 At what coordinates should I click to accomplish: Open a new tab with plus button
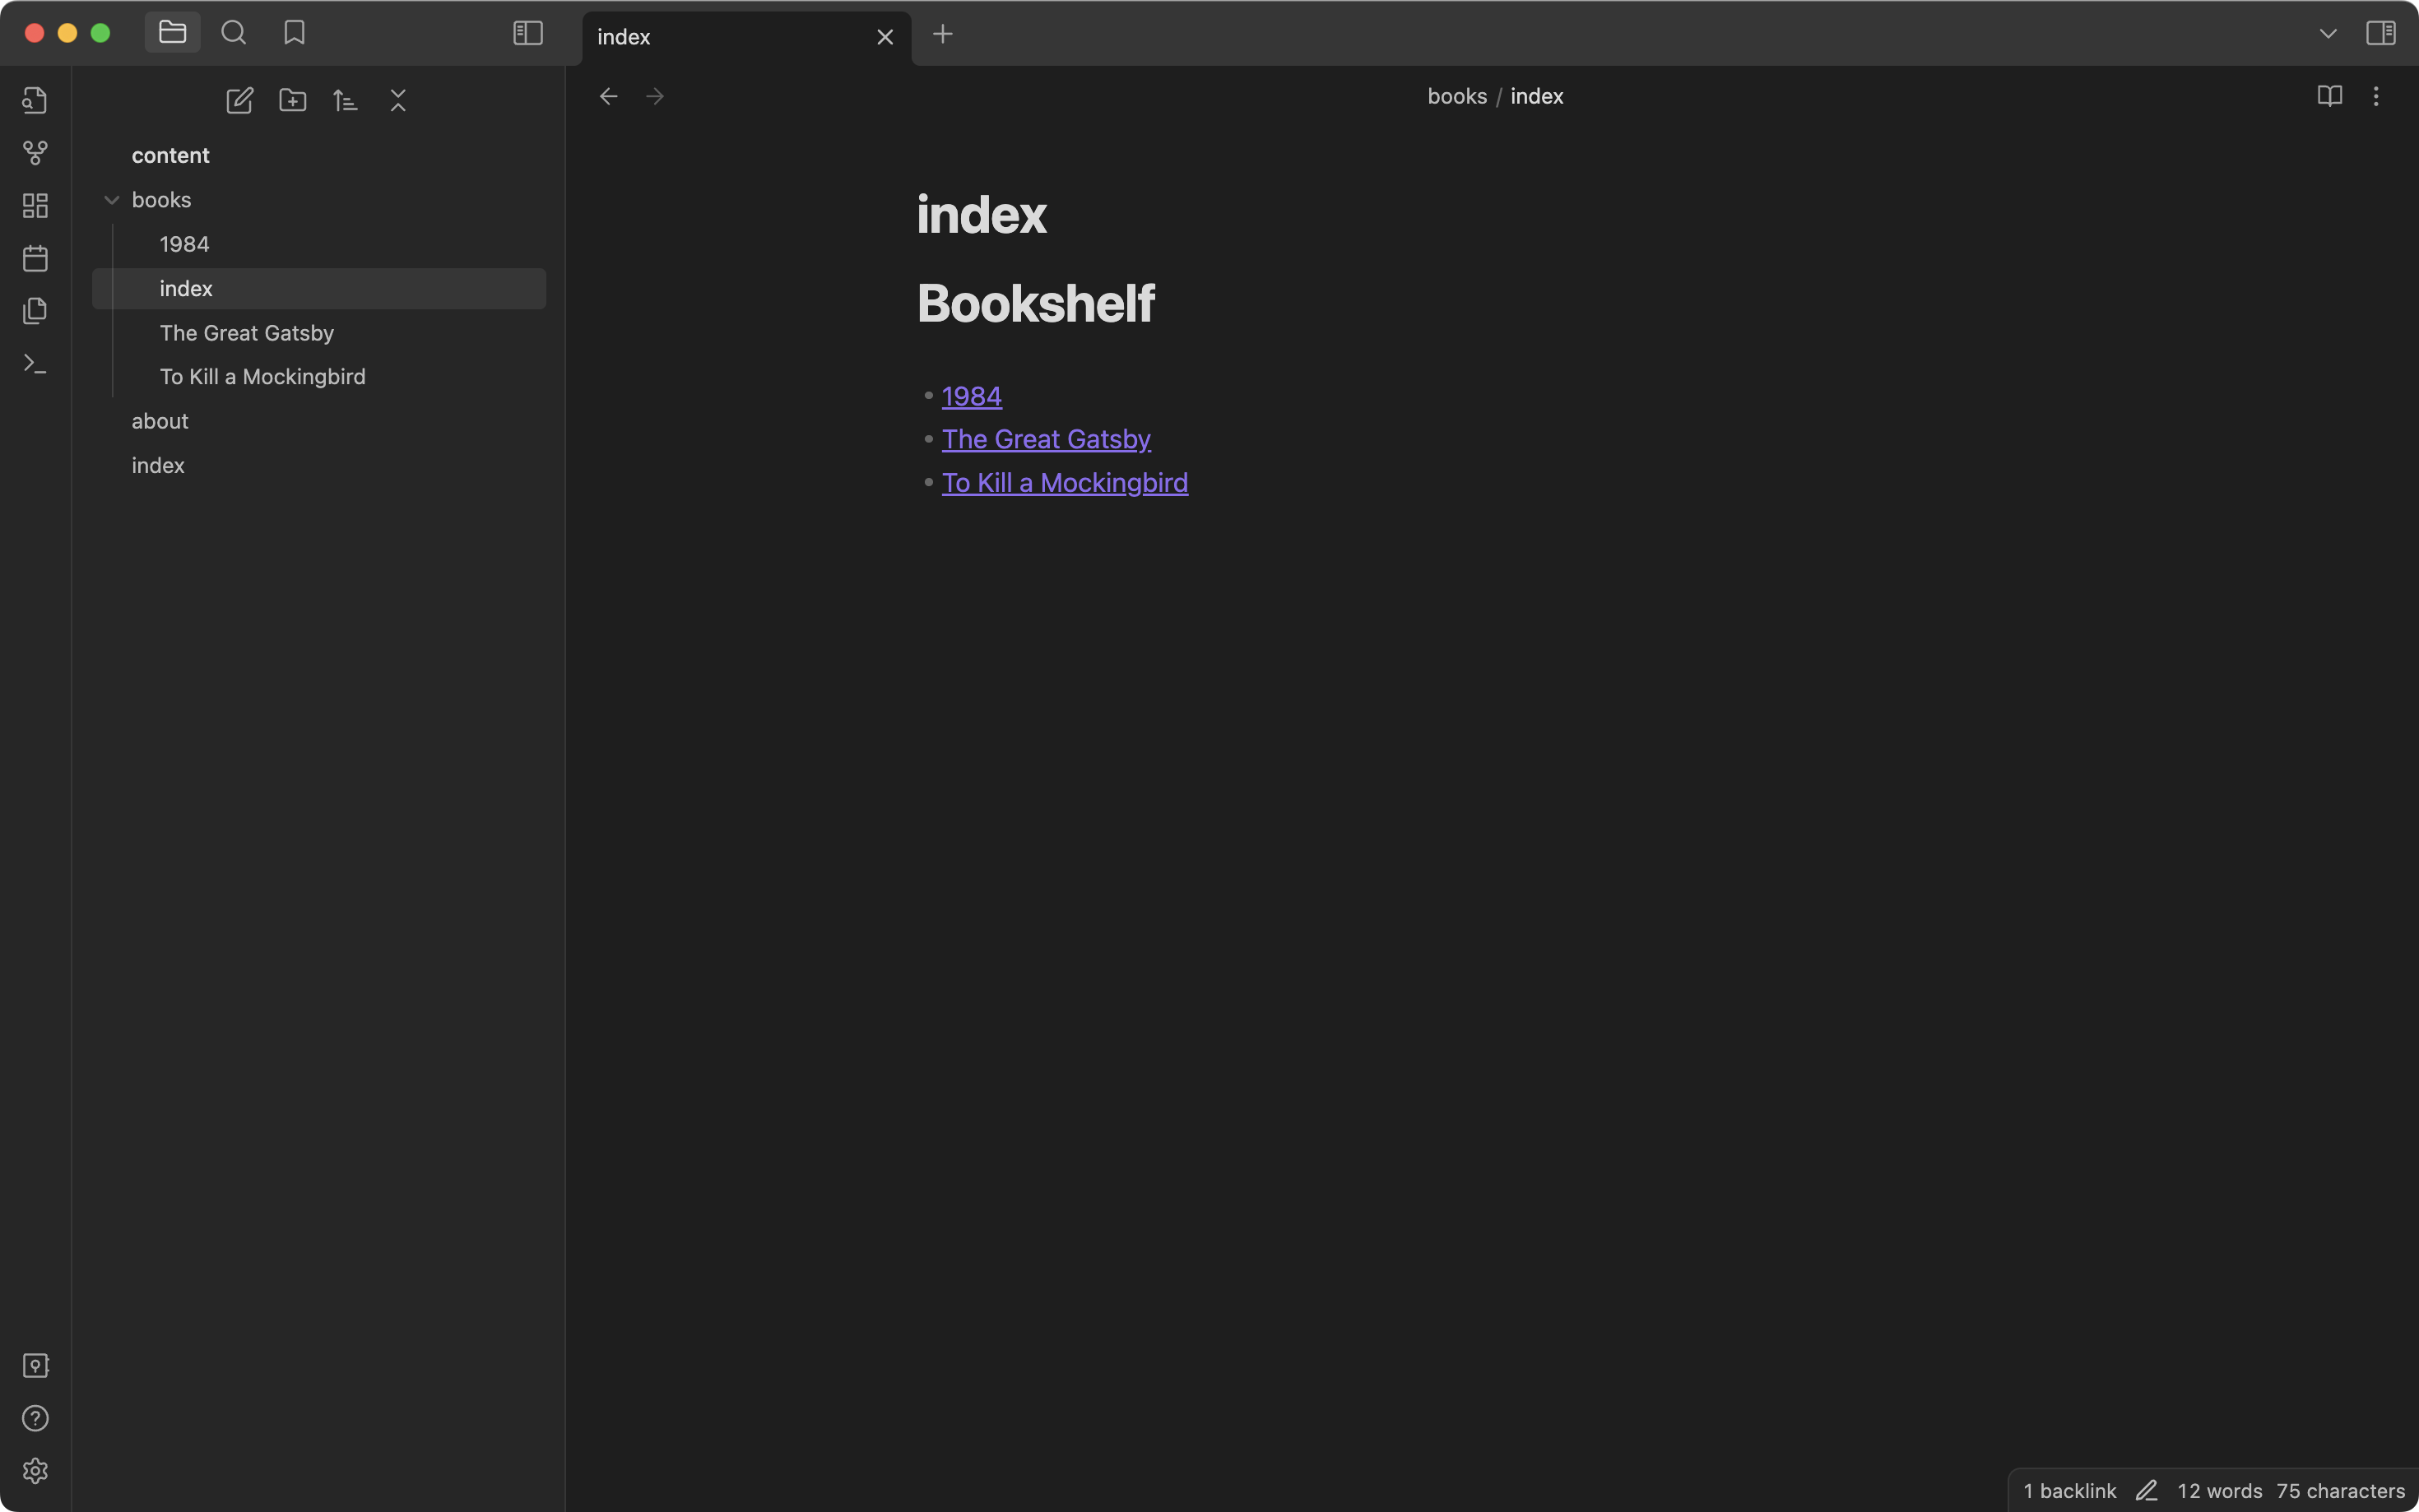click(940, 35)
